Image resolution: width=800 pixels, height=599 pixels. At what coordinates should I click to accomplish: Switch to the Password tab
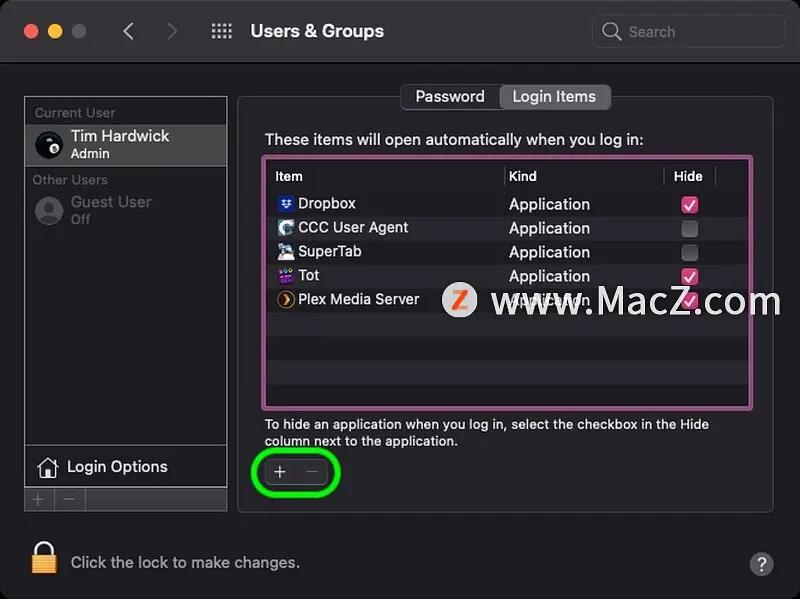click(450, 96)
